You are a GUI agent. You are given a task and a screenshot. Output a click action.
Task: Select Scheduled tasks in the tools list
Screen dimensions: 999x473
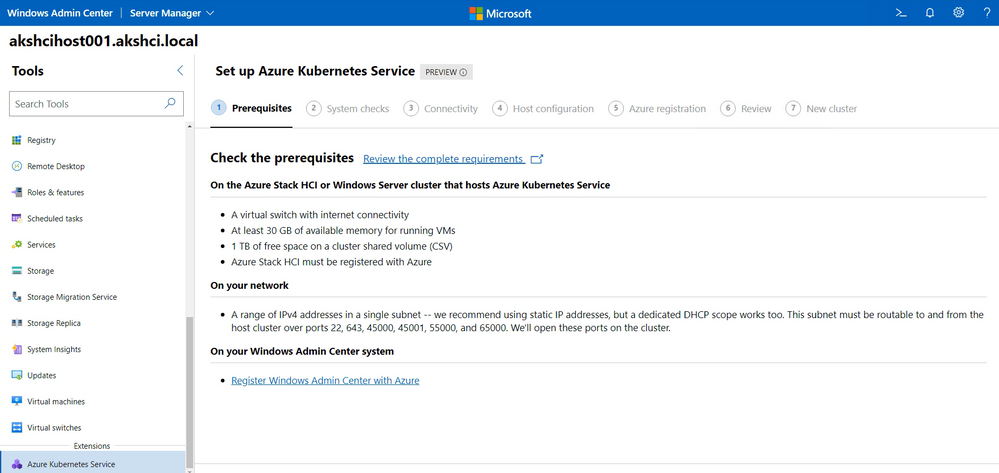tap(55, 219)
